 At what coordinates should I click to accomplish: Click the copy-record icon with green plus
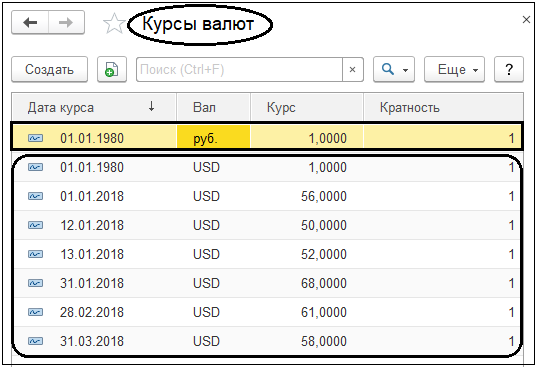[x=112, y=69]
